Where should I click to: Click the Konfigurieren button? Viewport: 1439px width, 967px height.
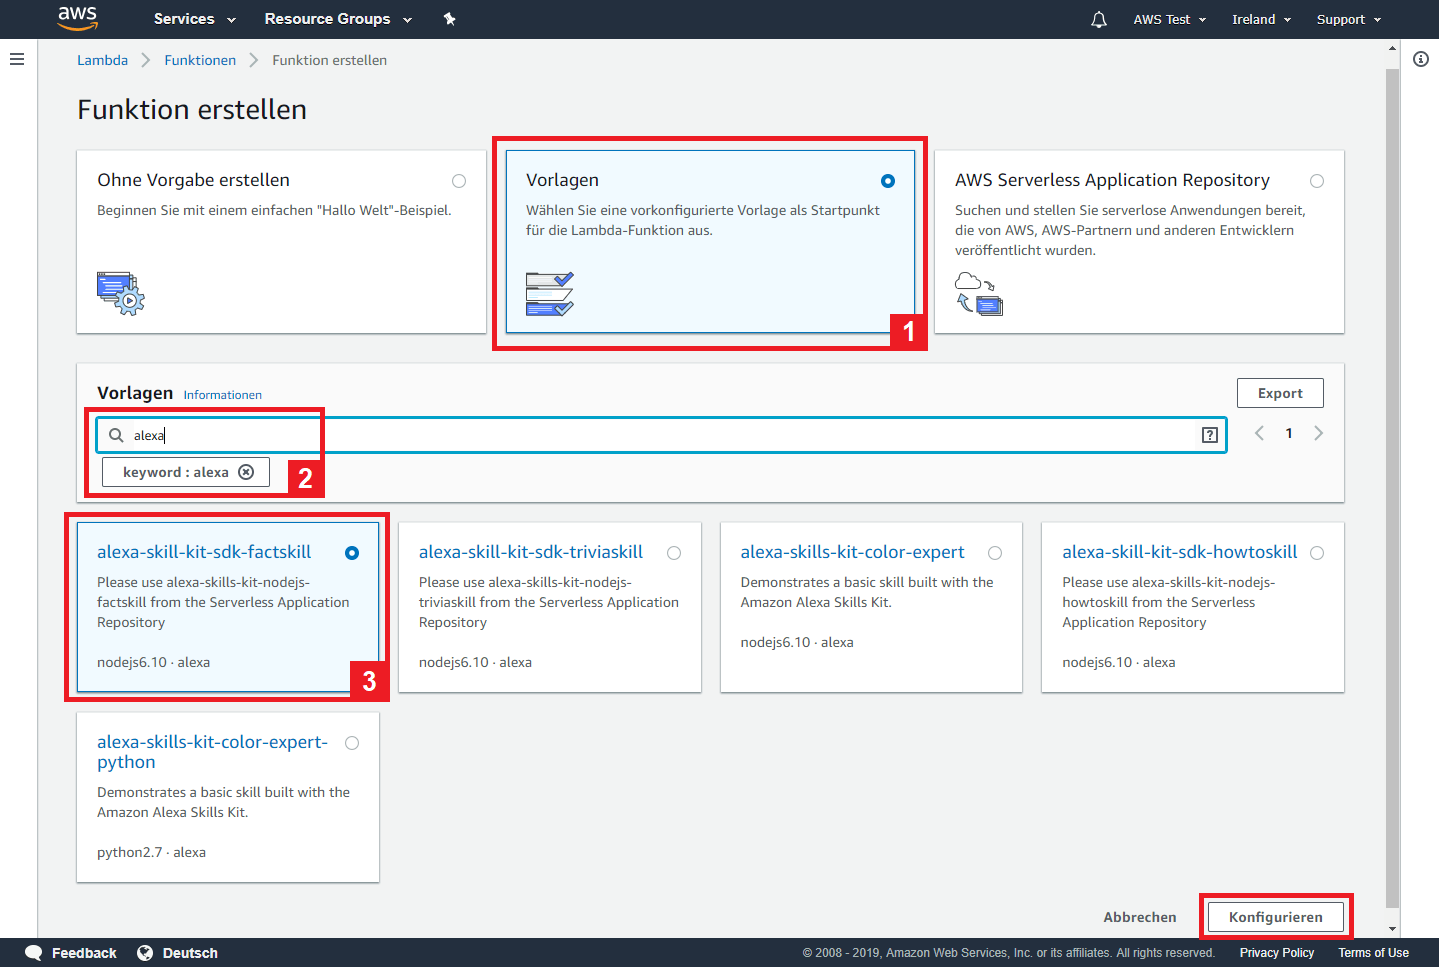(x=1276, y=917)
